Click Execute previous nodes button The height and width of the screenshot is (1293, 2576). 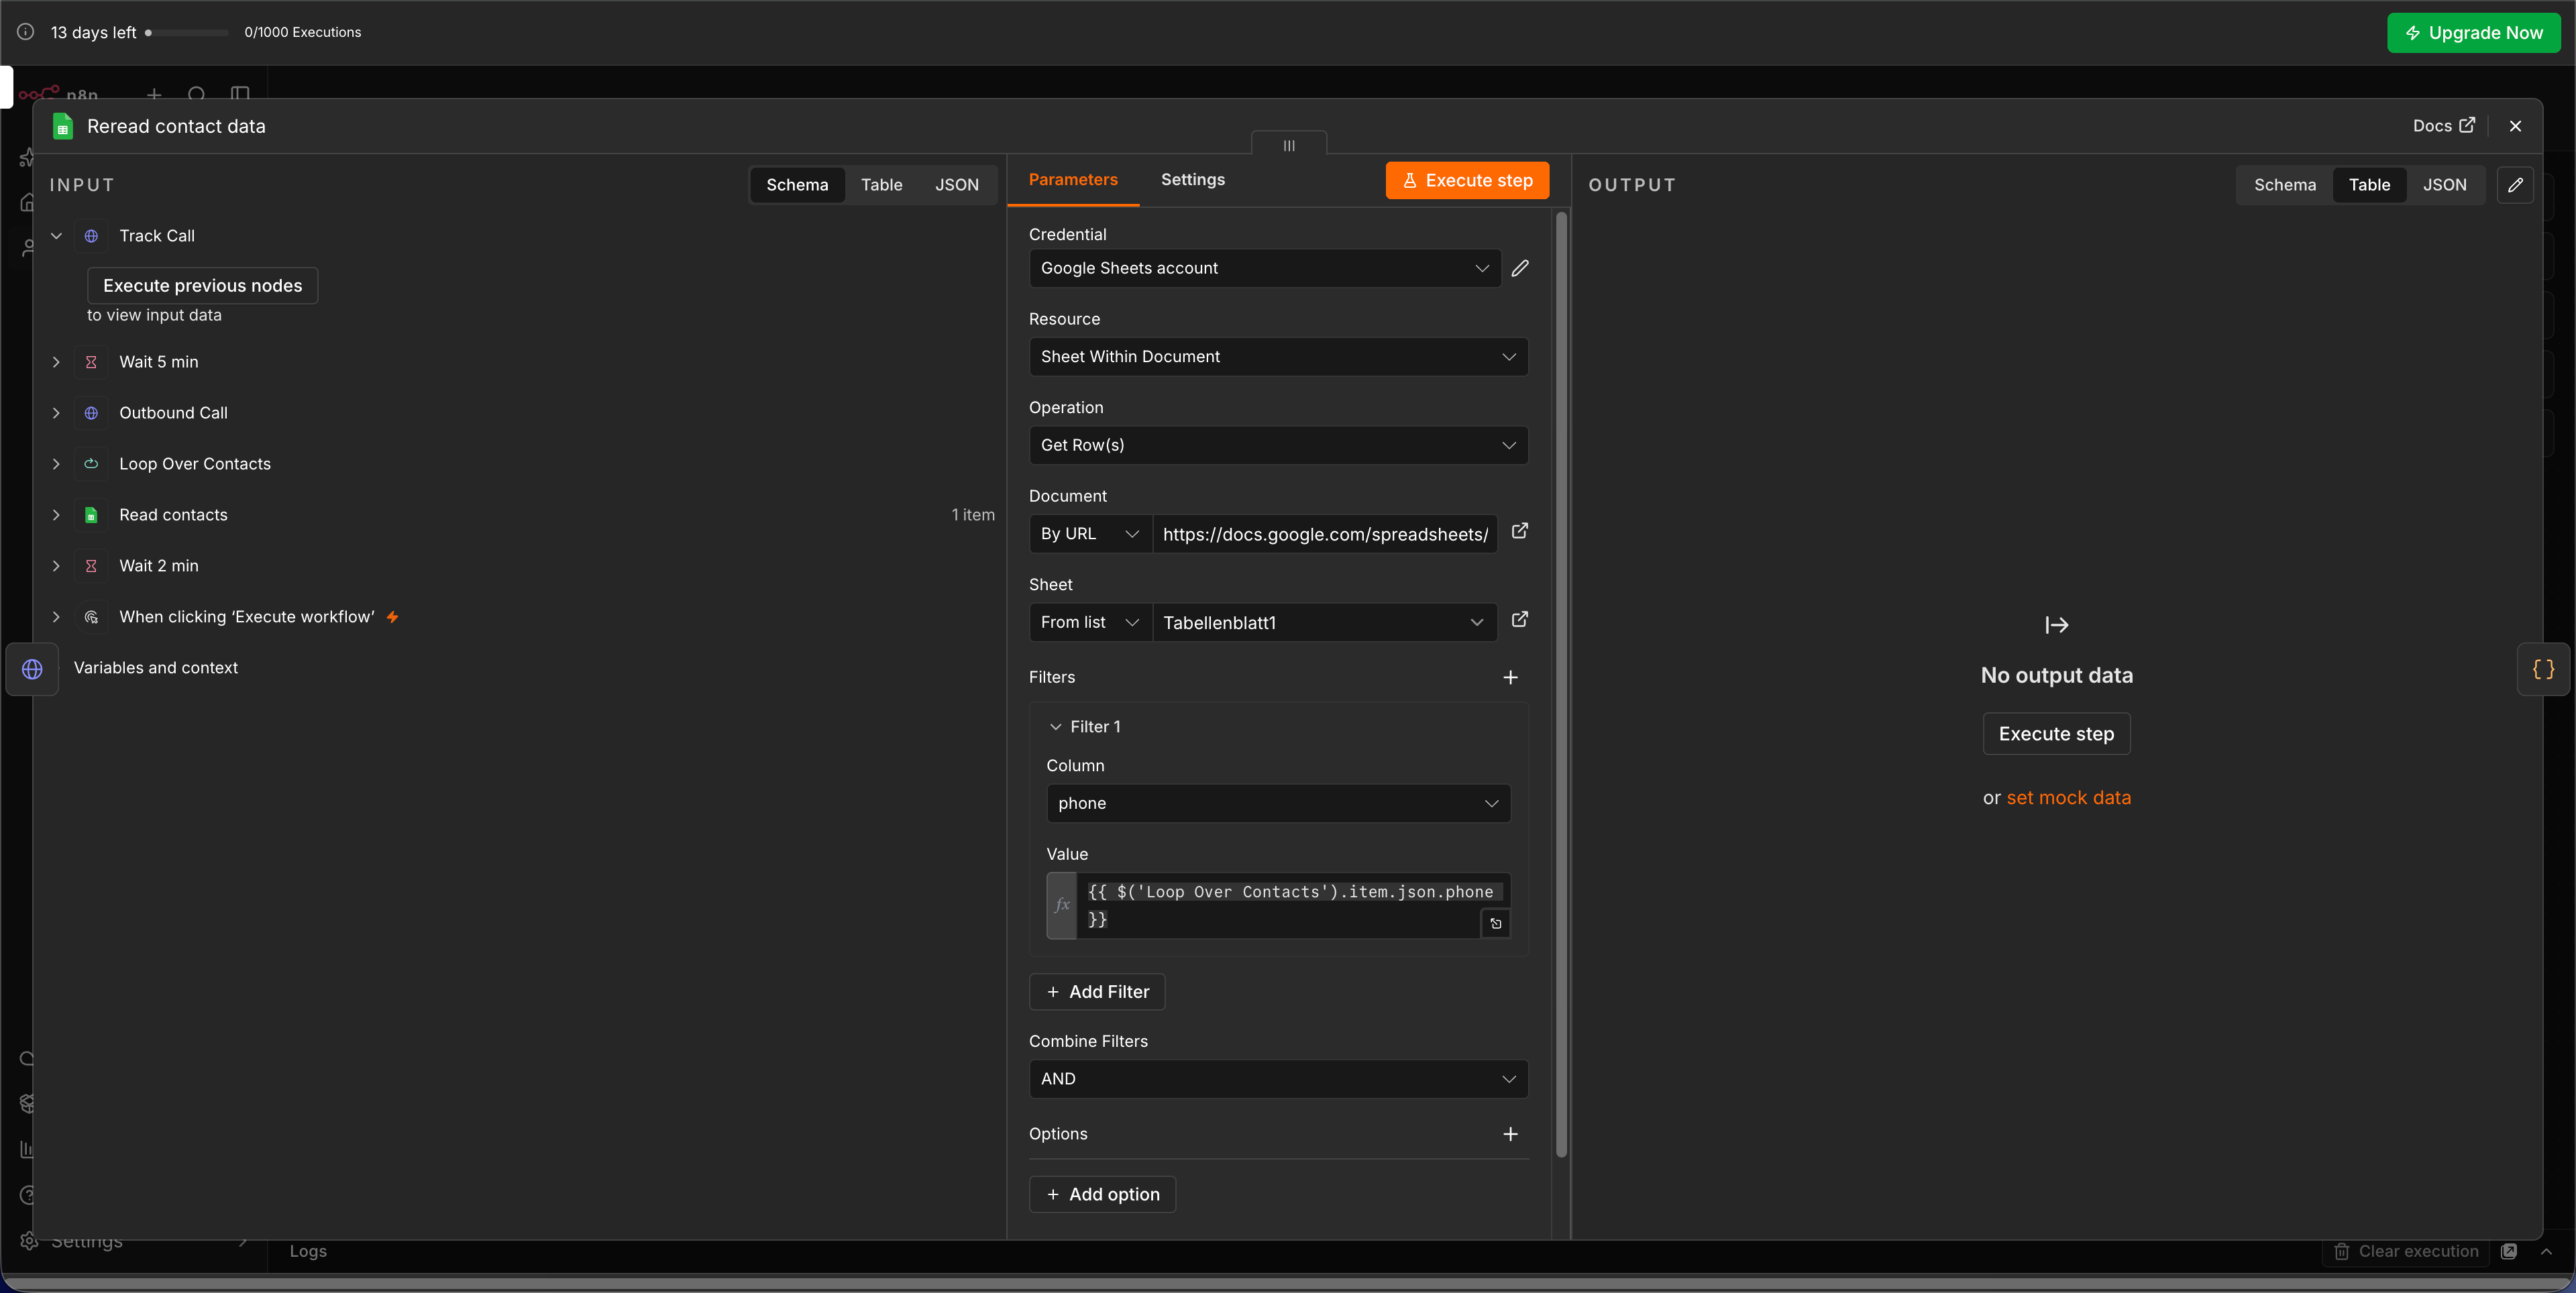pos(202,286)
